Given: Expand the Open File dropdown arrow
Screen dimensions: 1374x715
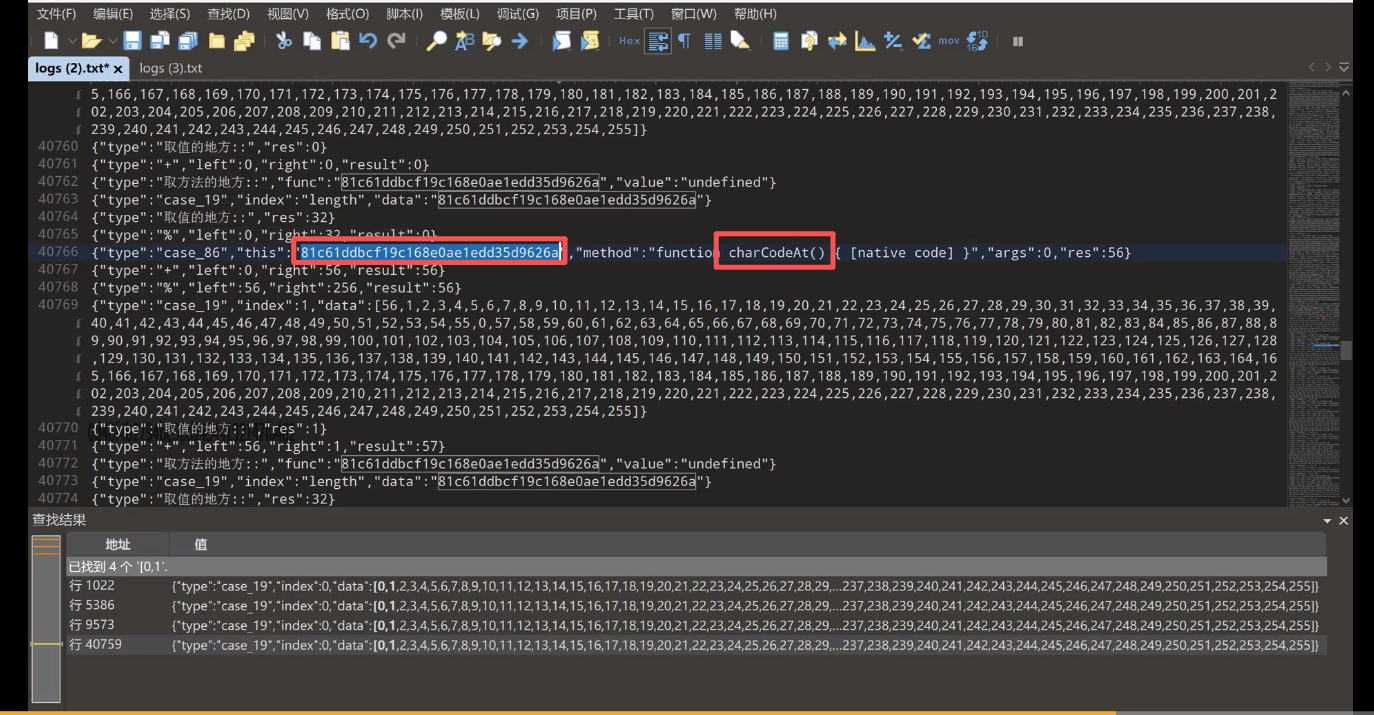Looking at the screenshot, I should point(112,41).
